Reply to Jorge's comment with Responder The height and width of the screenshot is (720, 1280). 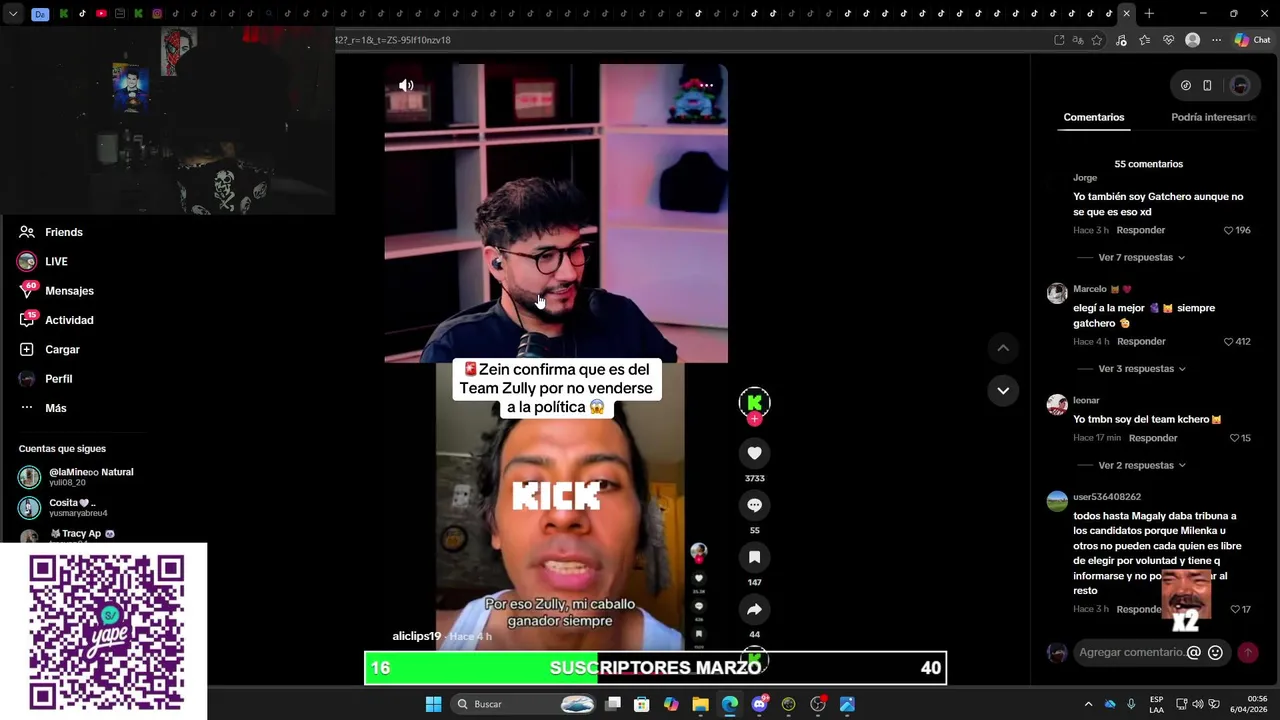click(1141, 230)
